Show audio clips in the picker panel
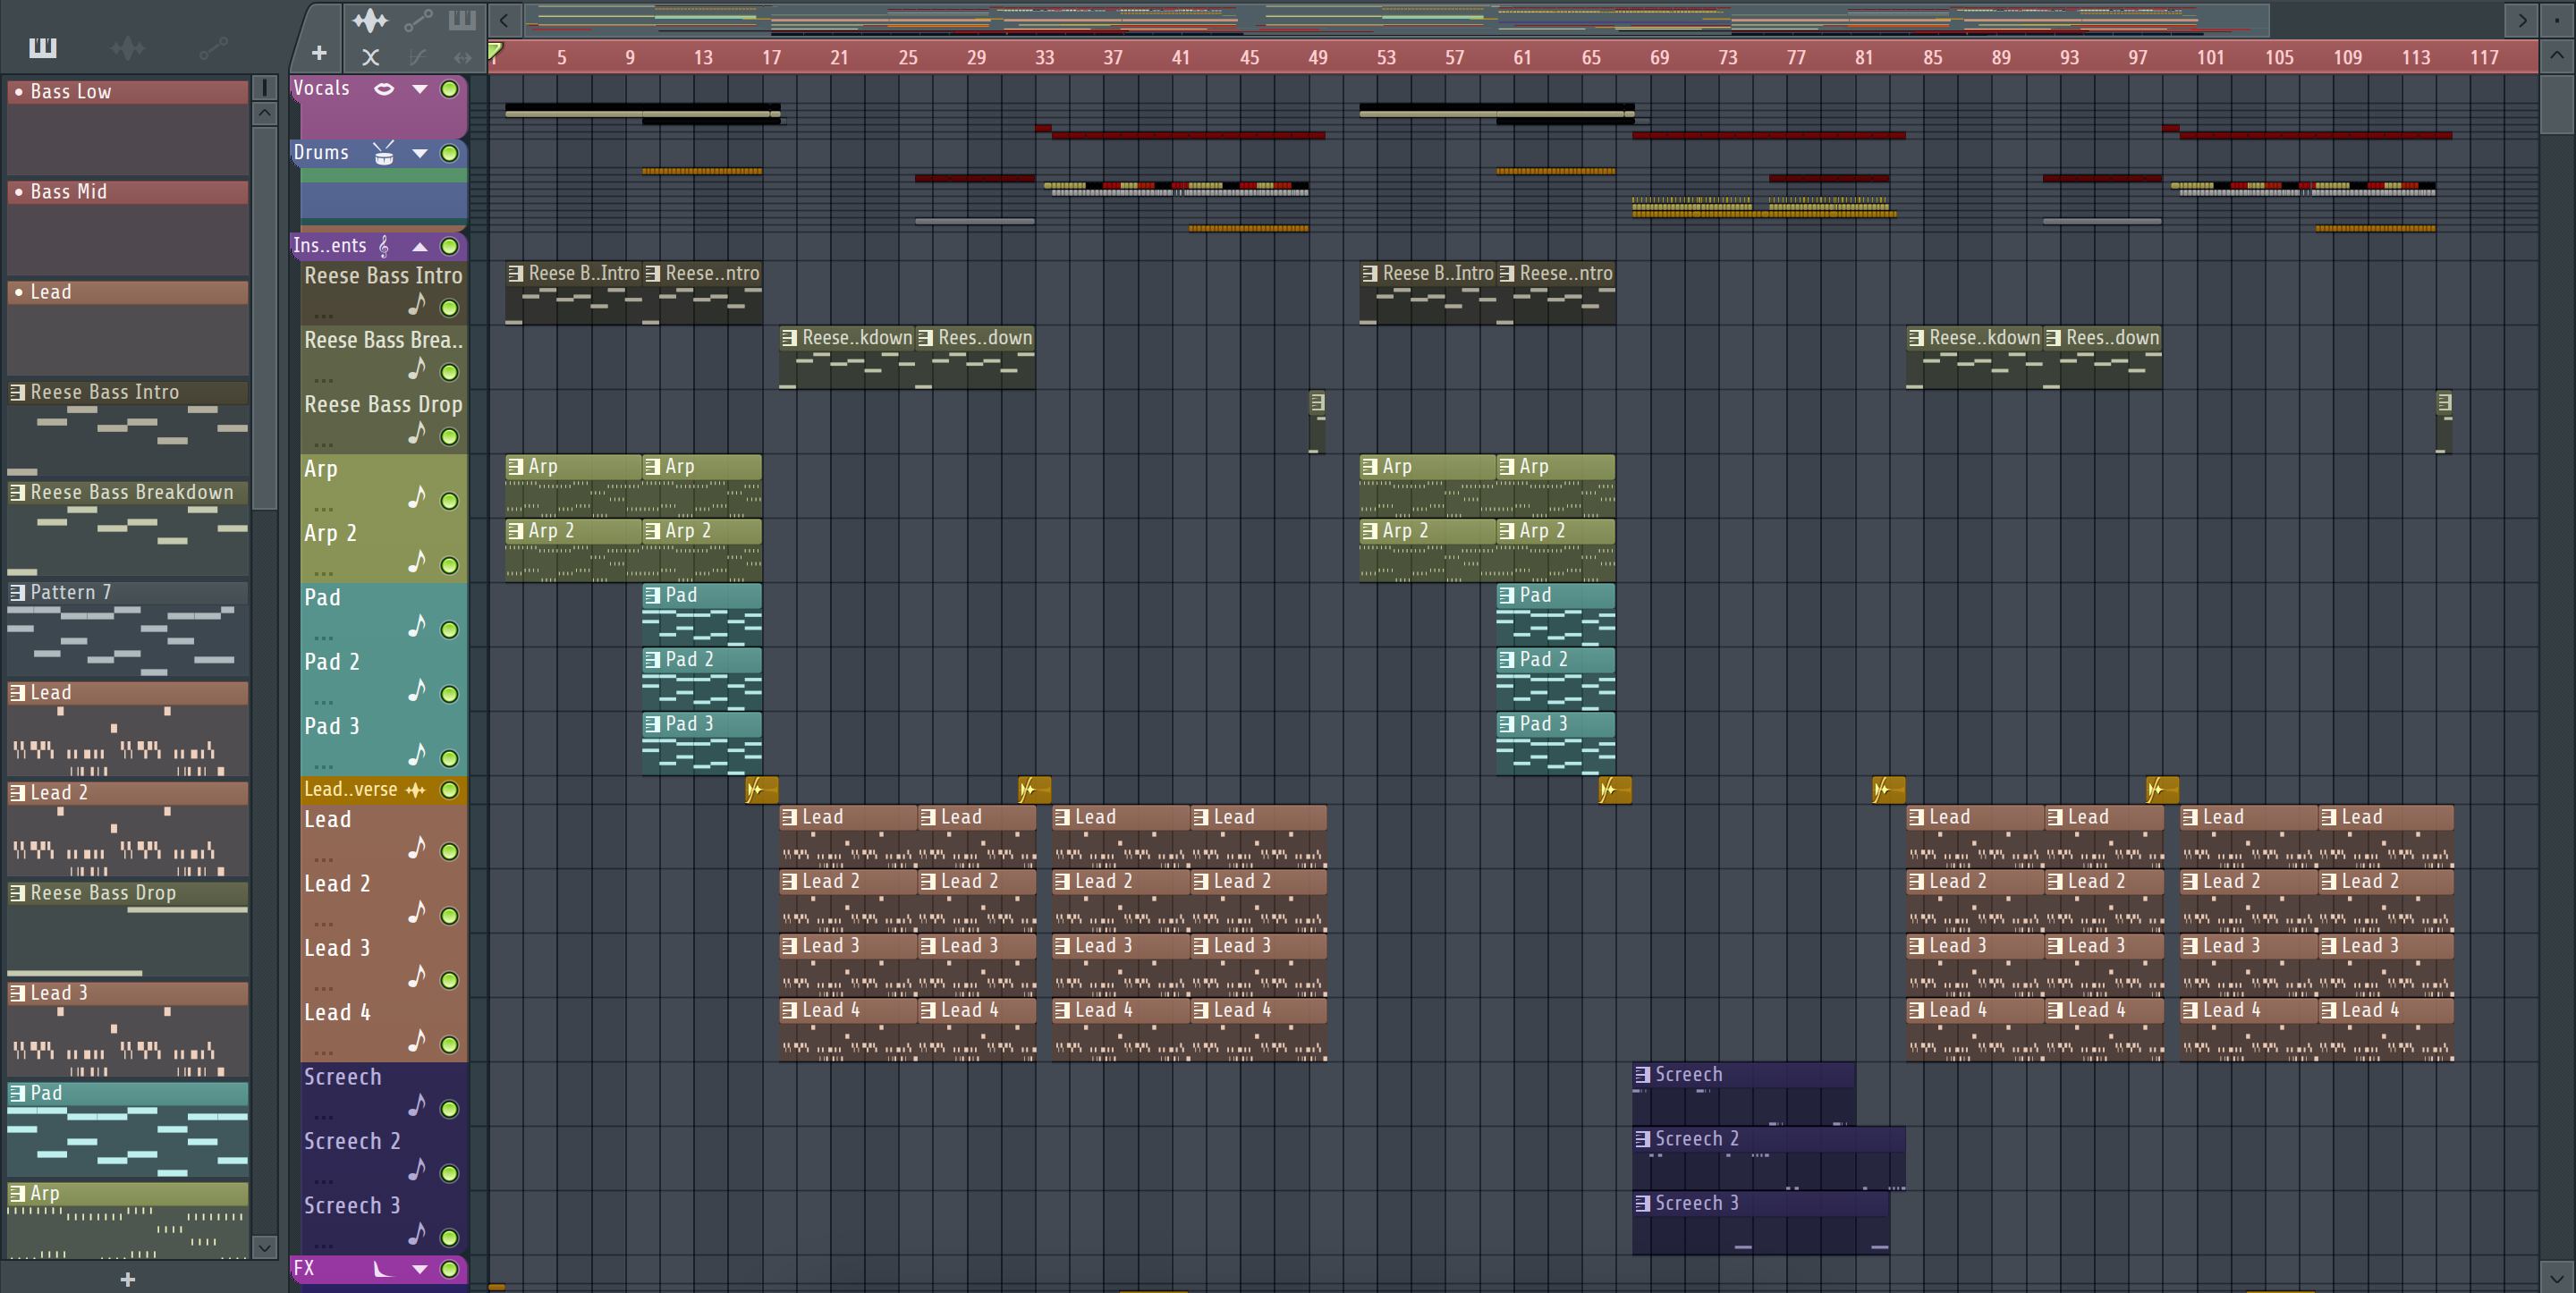The width and height of the screenshot is (2576, 1293). [x=128, y=47]
